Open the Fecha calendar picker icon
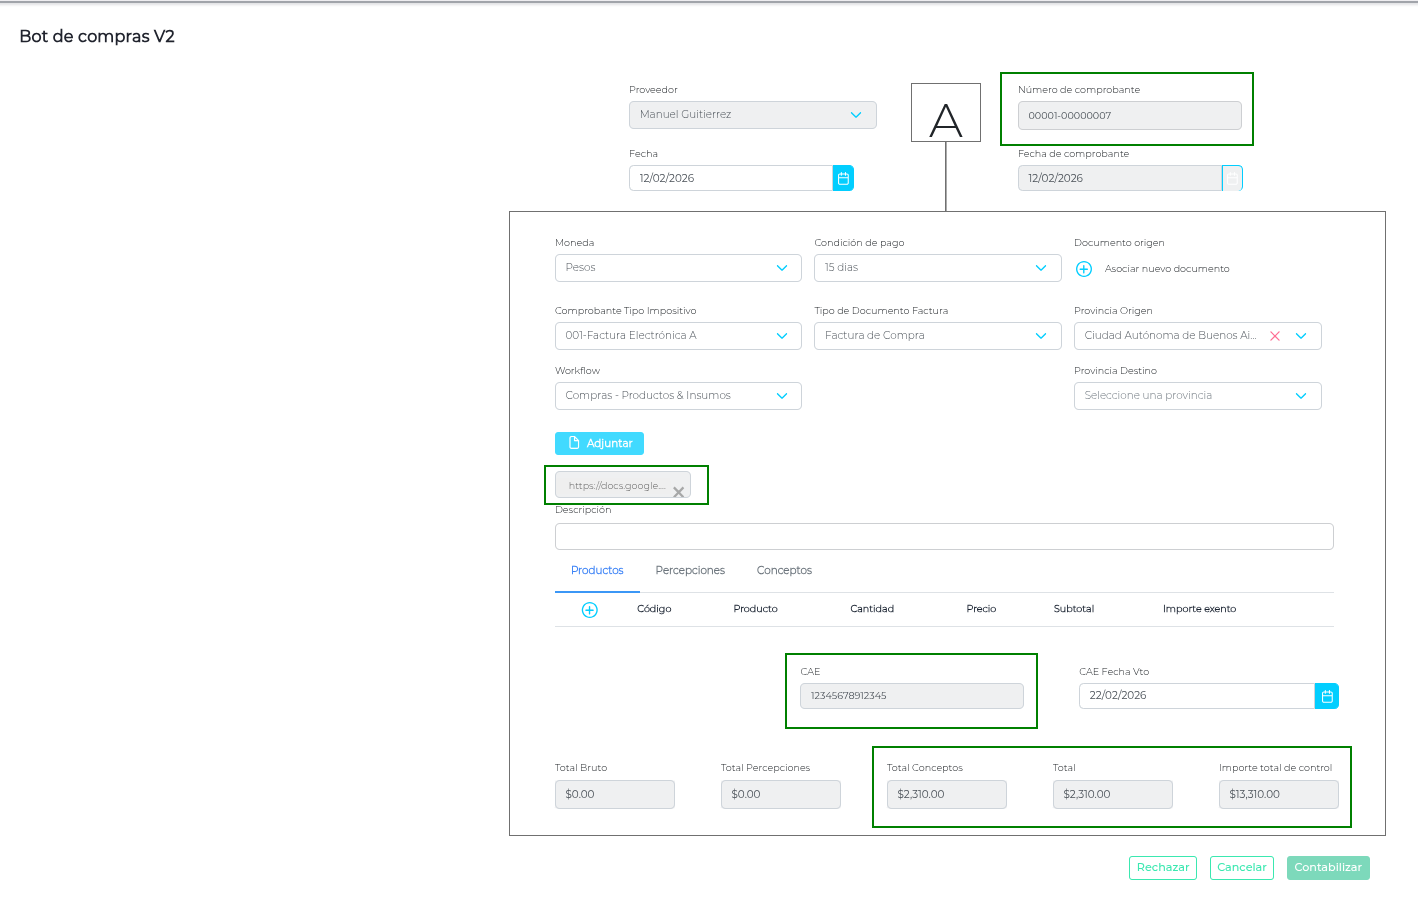Viewport: 1418px width, 898px height. [843, 178]
